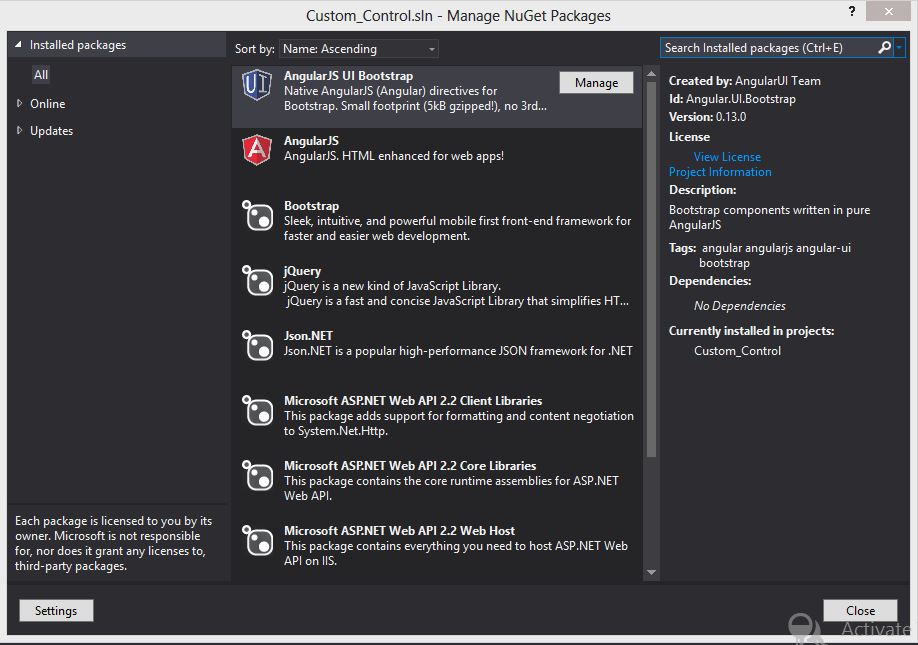The width and height of the screenshot is (918, 645).
Task: Click the Web API Web Host icon
Action: pyautogui.click(x=257, y=541)
